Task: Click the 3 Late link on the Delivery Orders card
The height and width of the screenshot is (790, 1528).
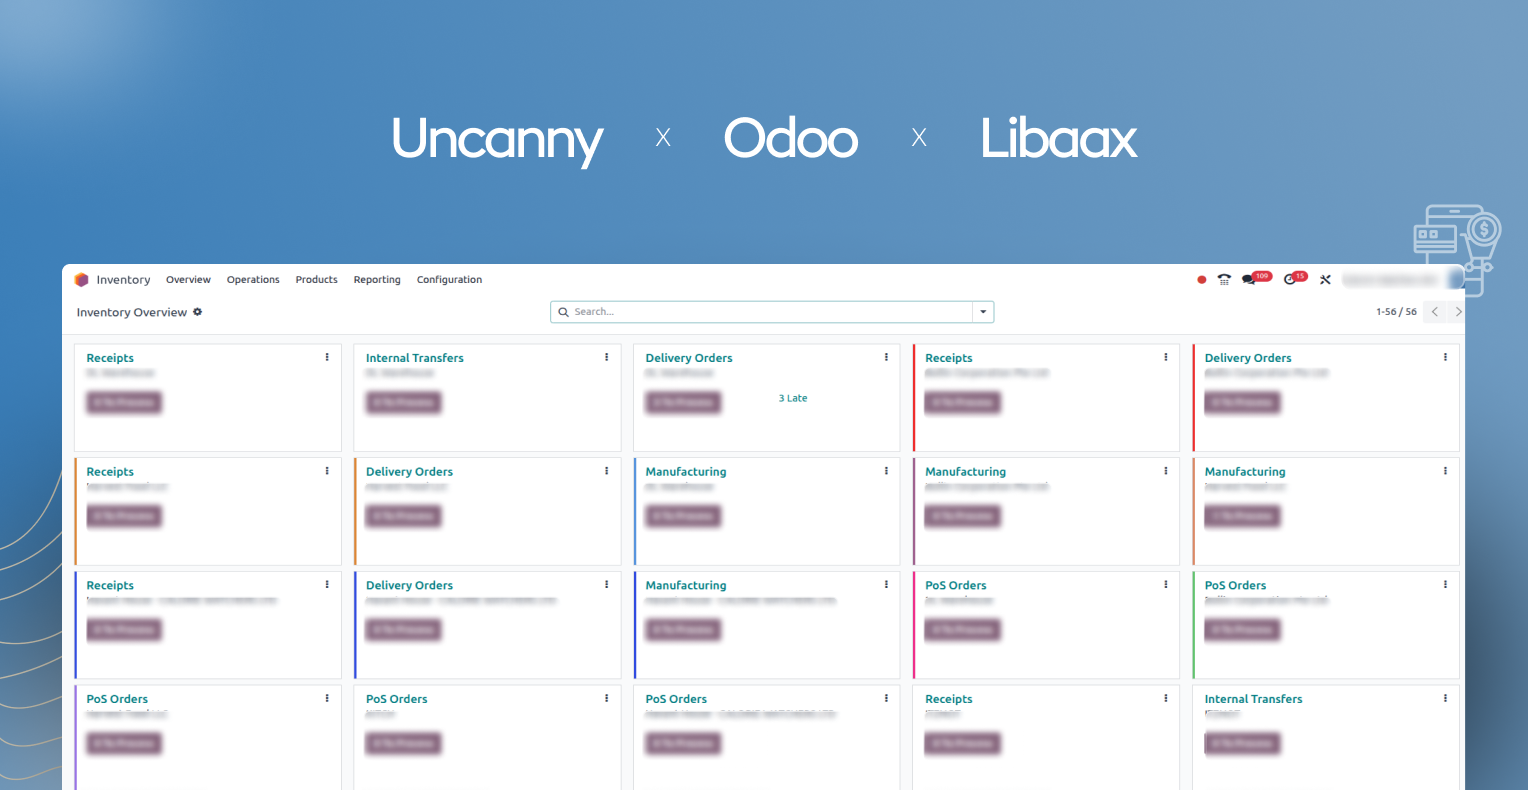Action: [x=793, y=398]
